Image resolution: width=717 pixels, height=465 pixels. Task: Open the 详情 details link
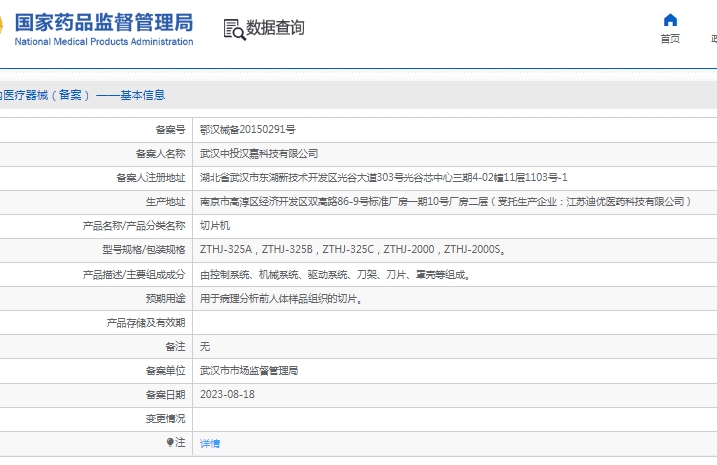point(210,443)
